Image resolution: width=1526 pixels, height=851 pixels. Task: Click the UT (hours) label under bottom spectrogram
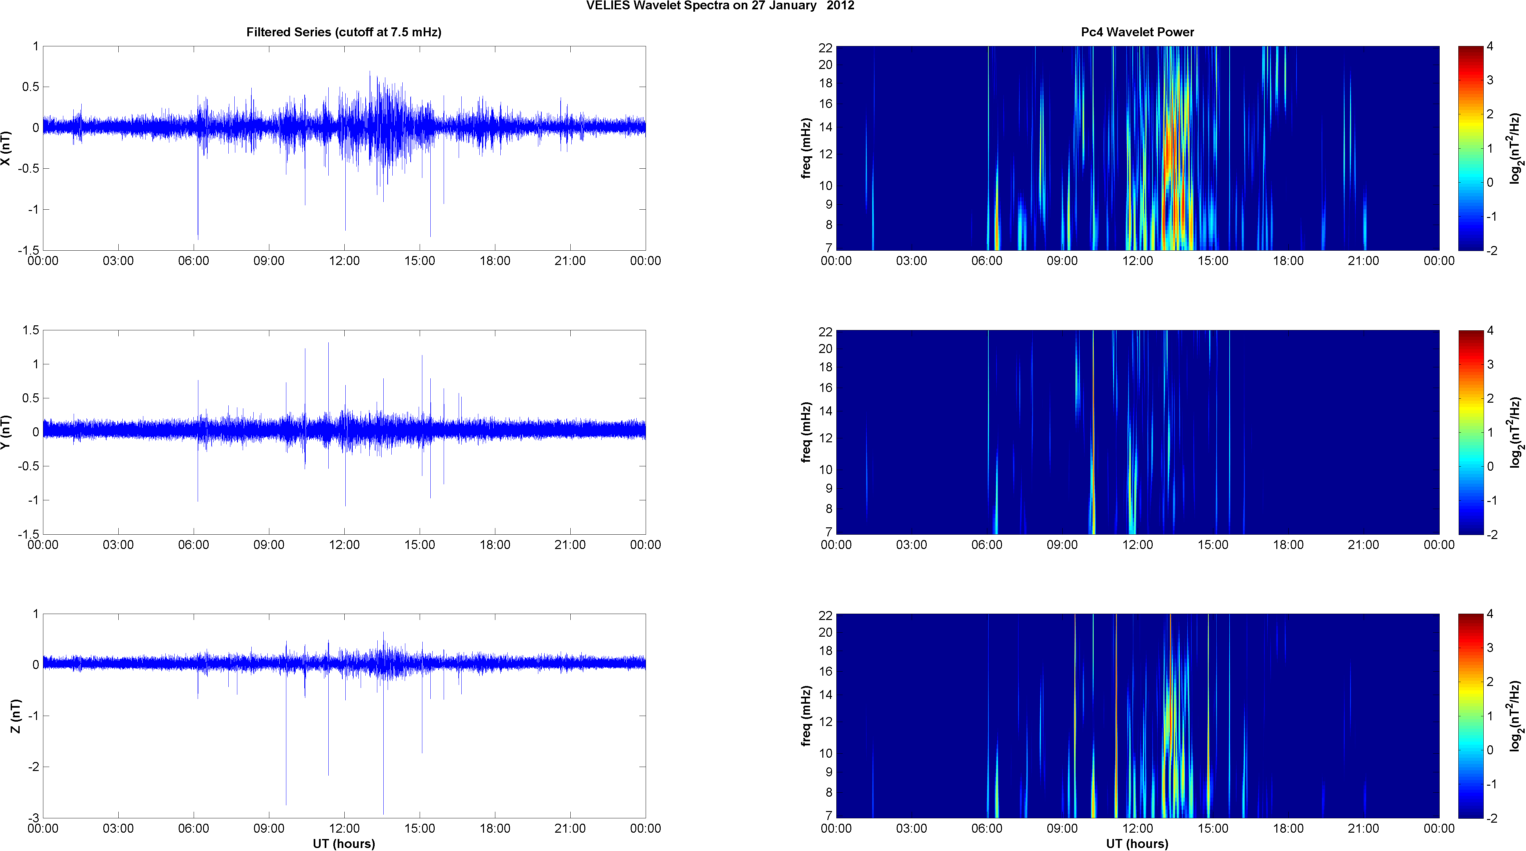click(x=1137, y=844)
